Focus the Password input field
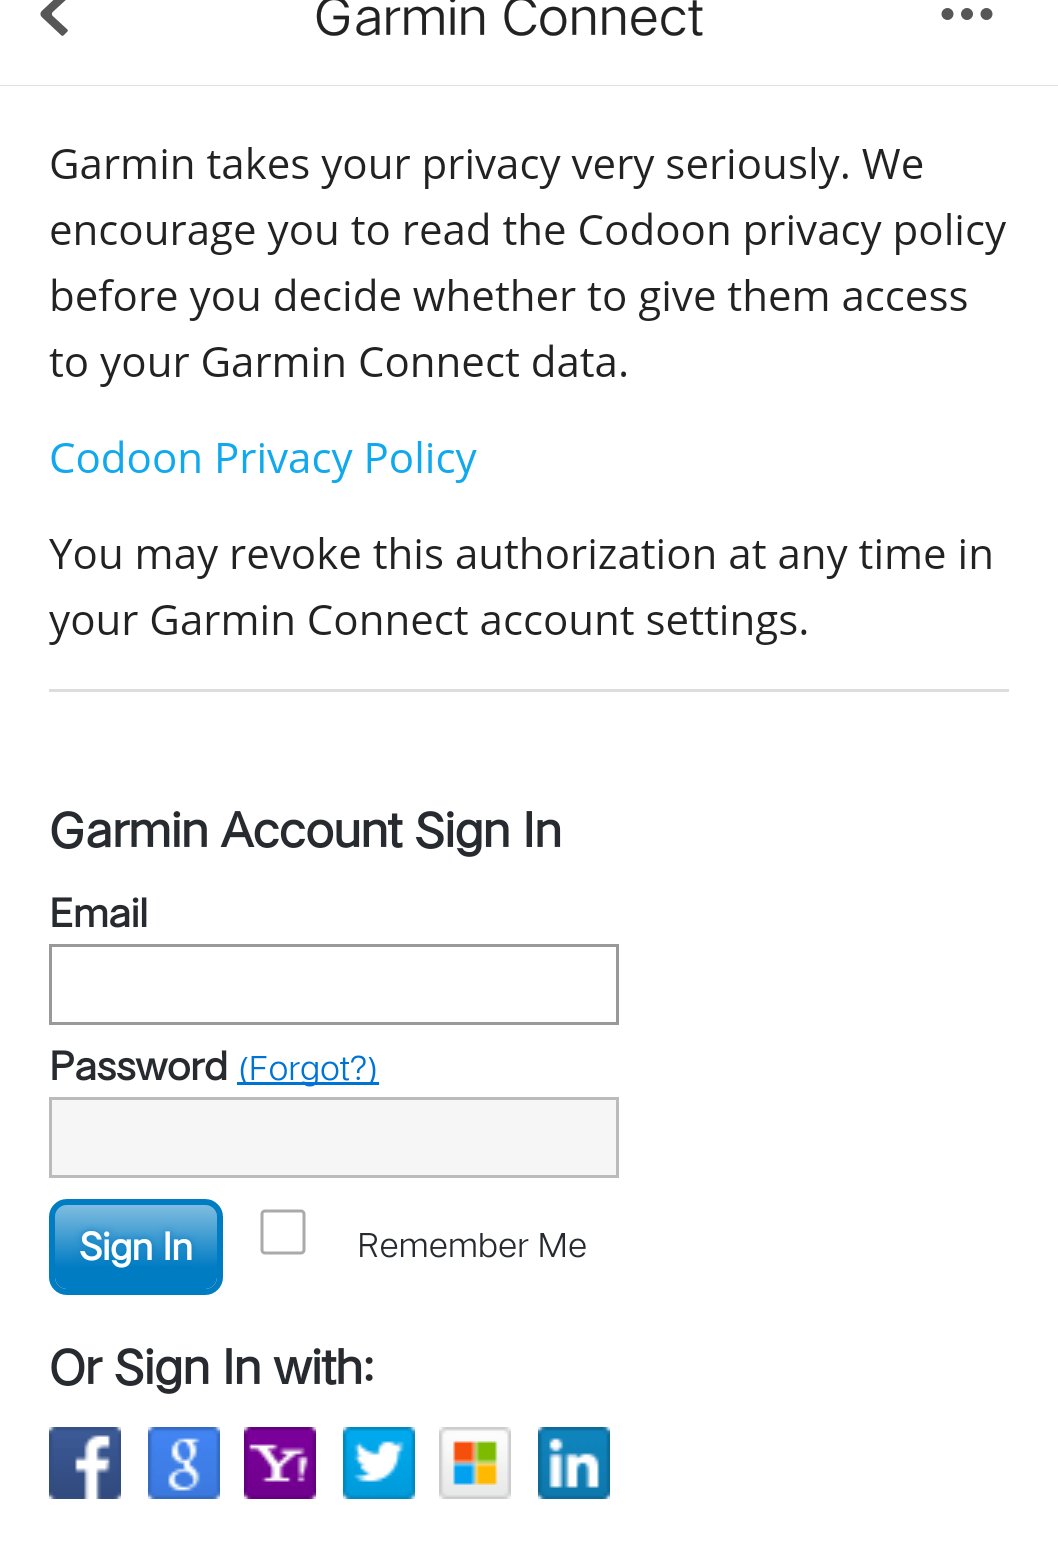Viewport: 1058px width, 1561px height. (x=334, y=1138)
